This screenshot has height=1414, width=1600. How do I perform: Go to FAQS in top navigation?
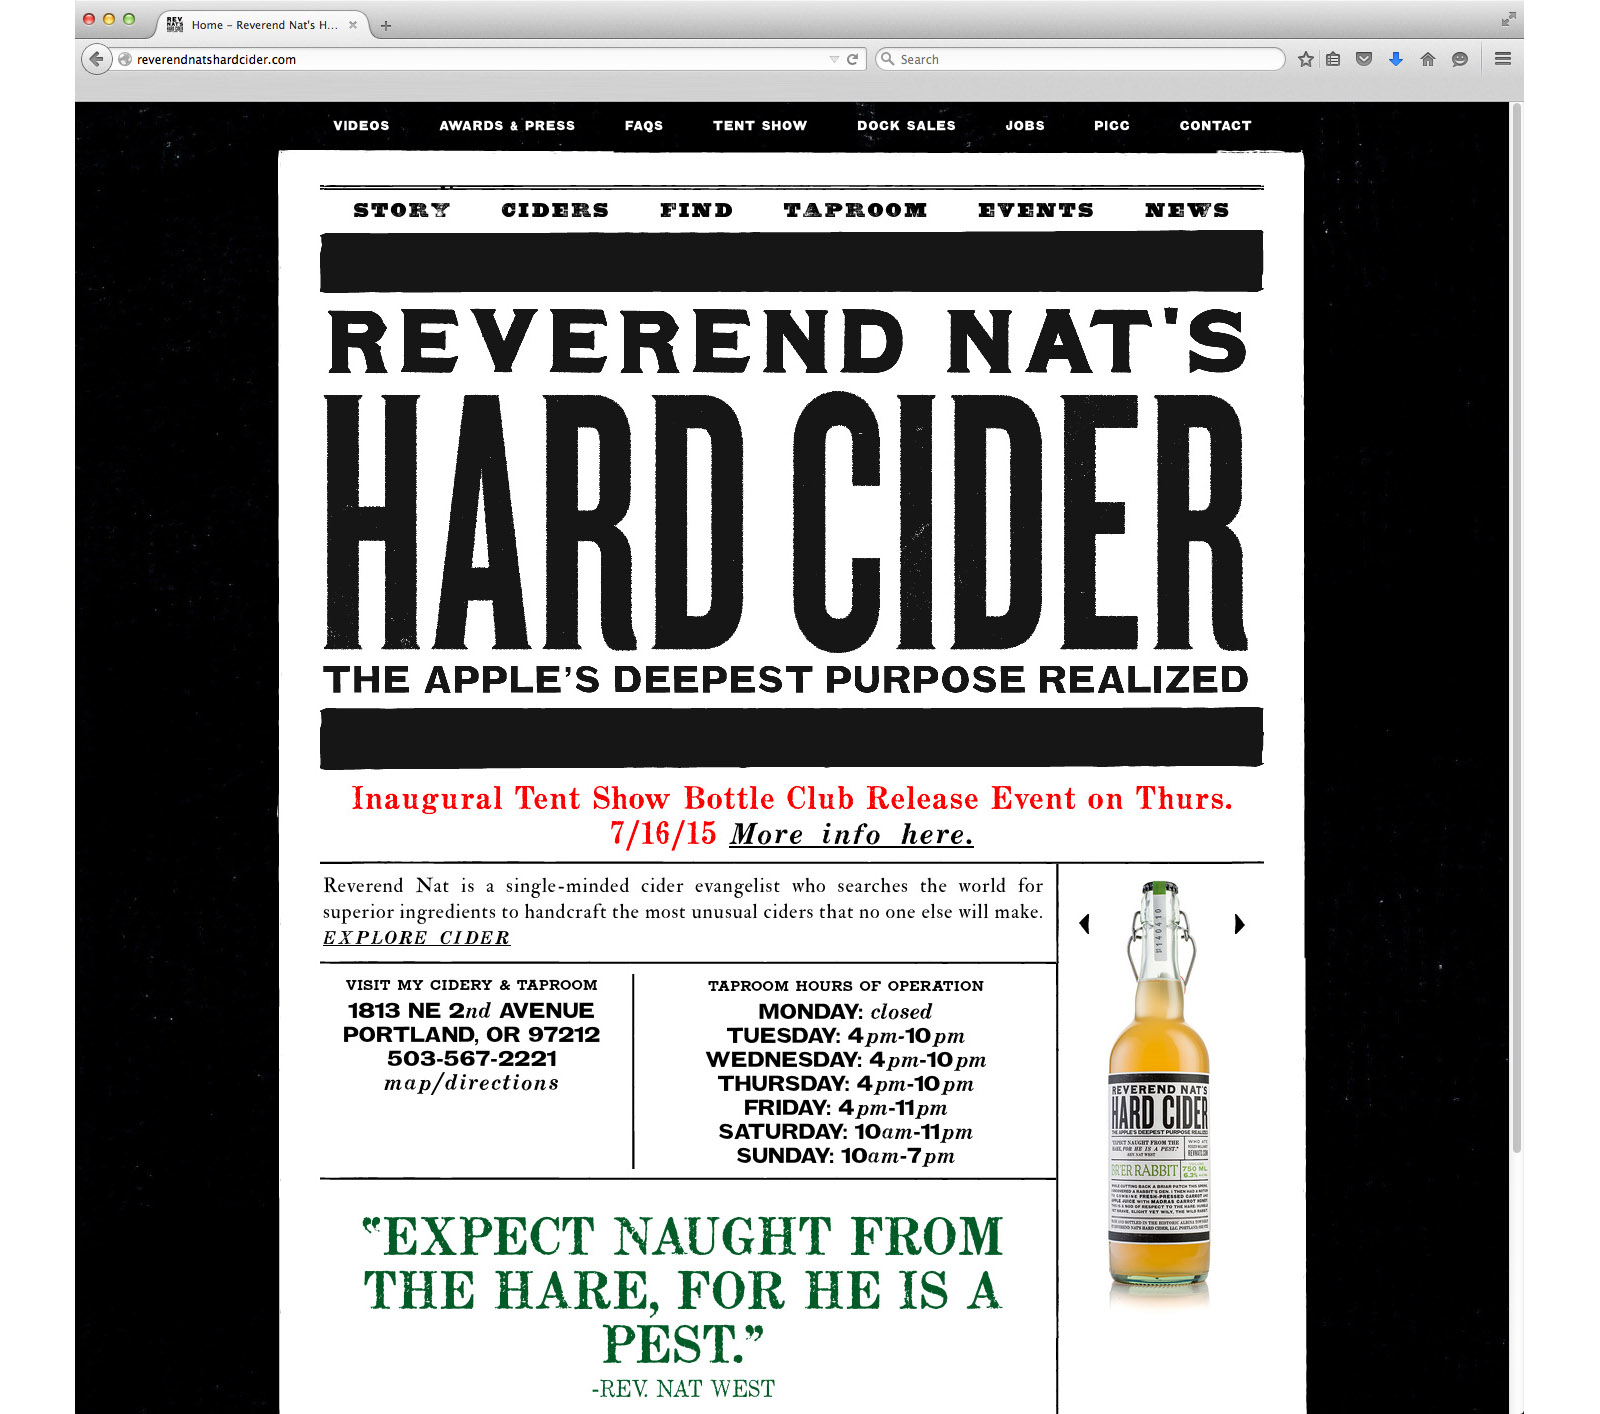pos(644,126)
